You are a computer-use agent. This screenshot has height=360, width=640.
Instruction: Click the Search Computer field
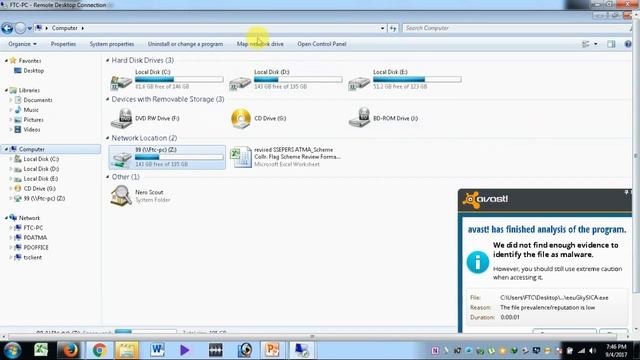pos(516,28)
